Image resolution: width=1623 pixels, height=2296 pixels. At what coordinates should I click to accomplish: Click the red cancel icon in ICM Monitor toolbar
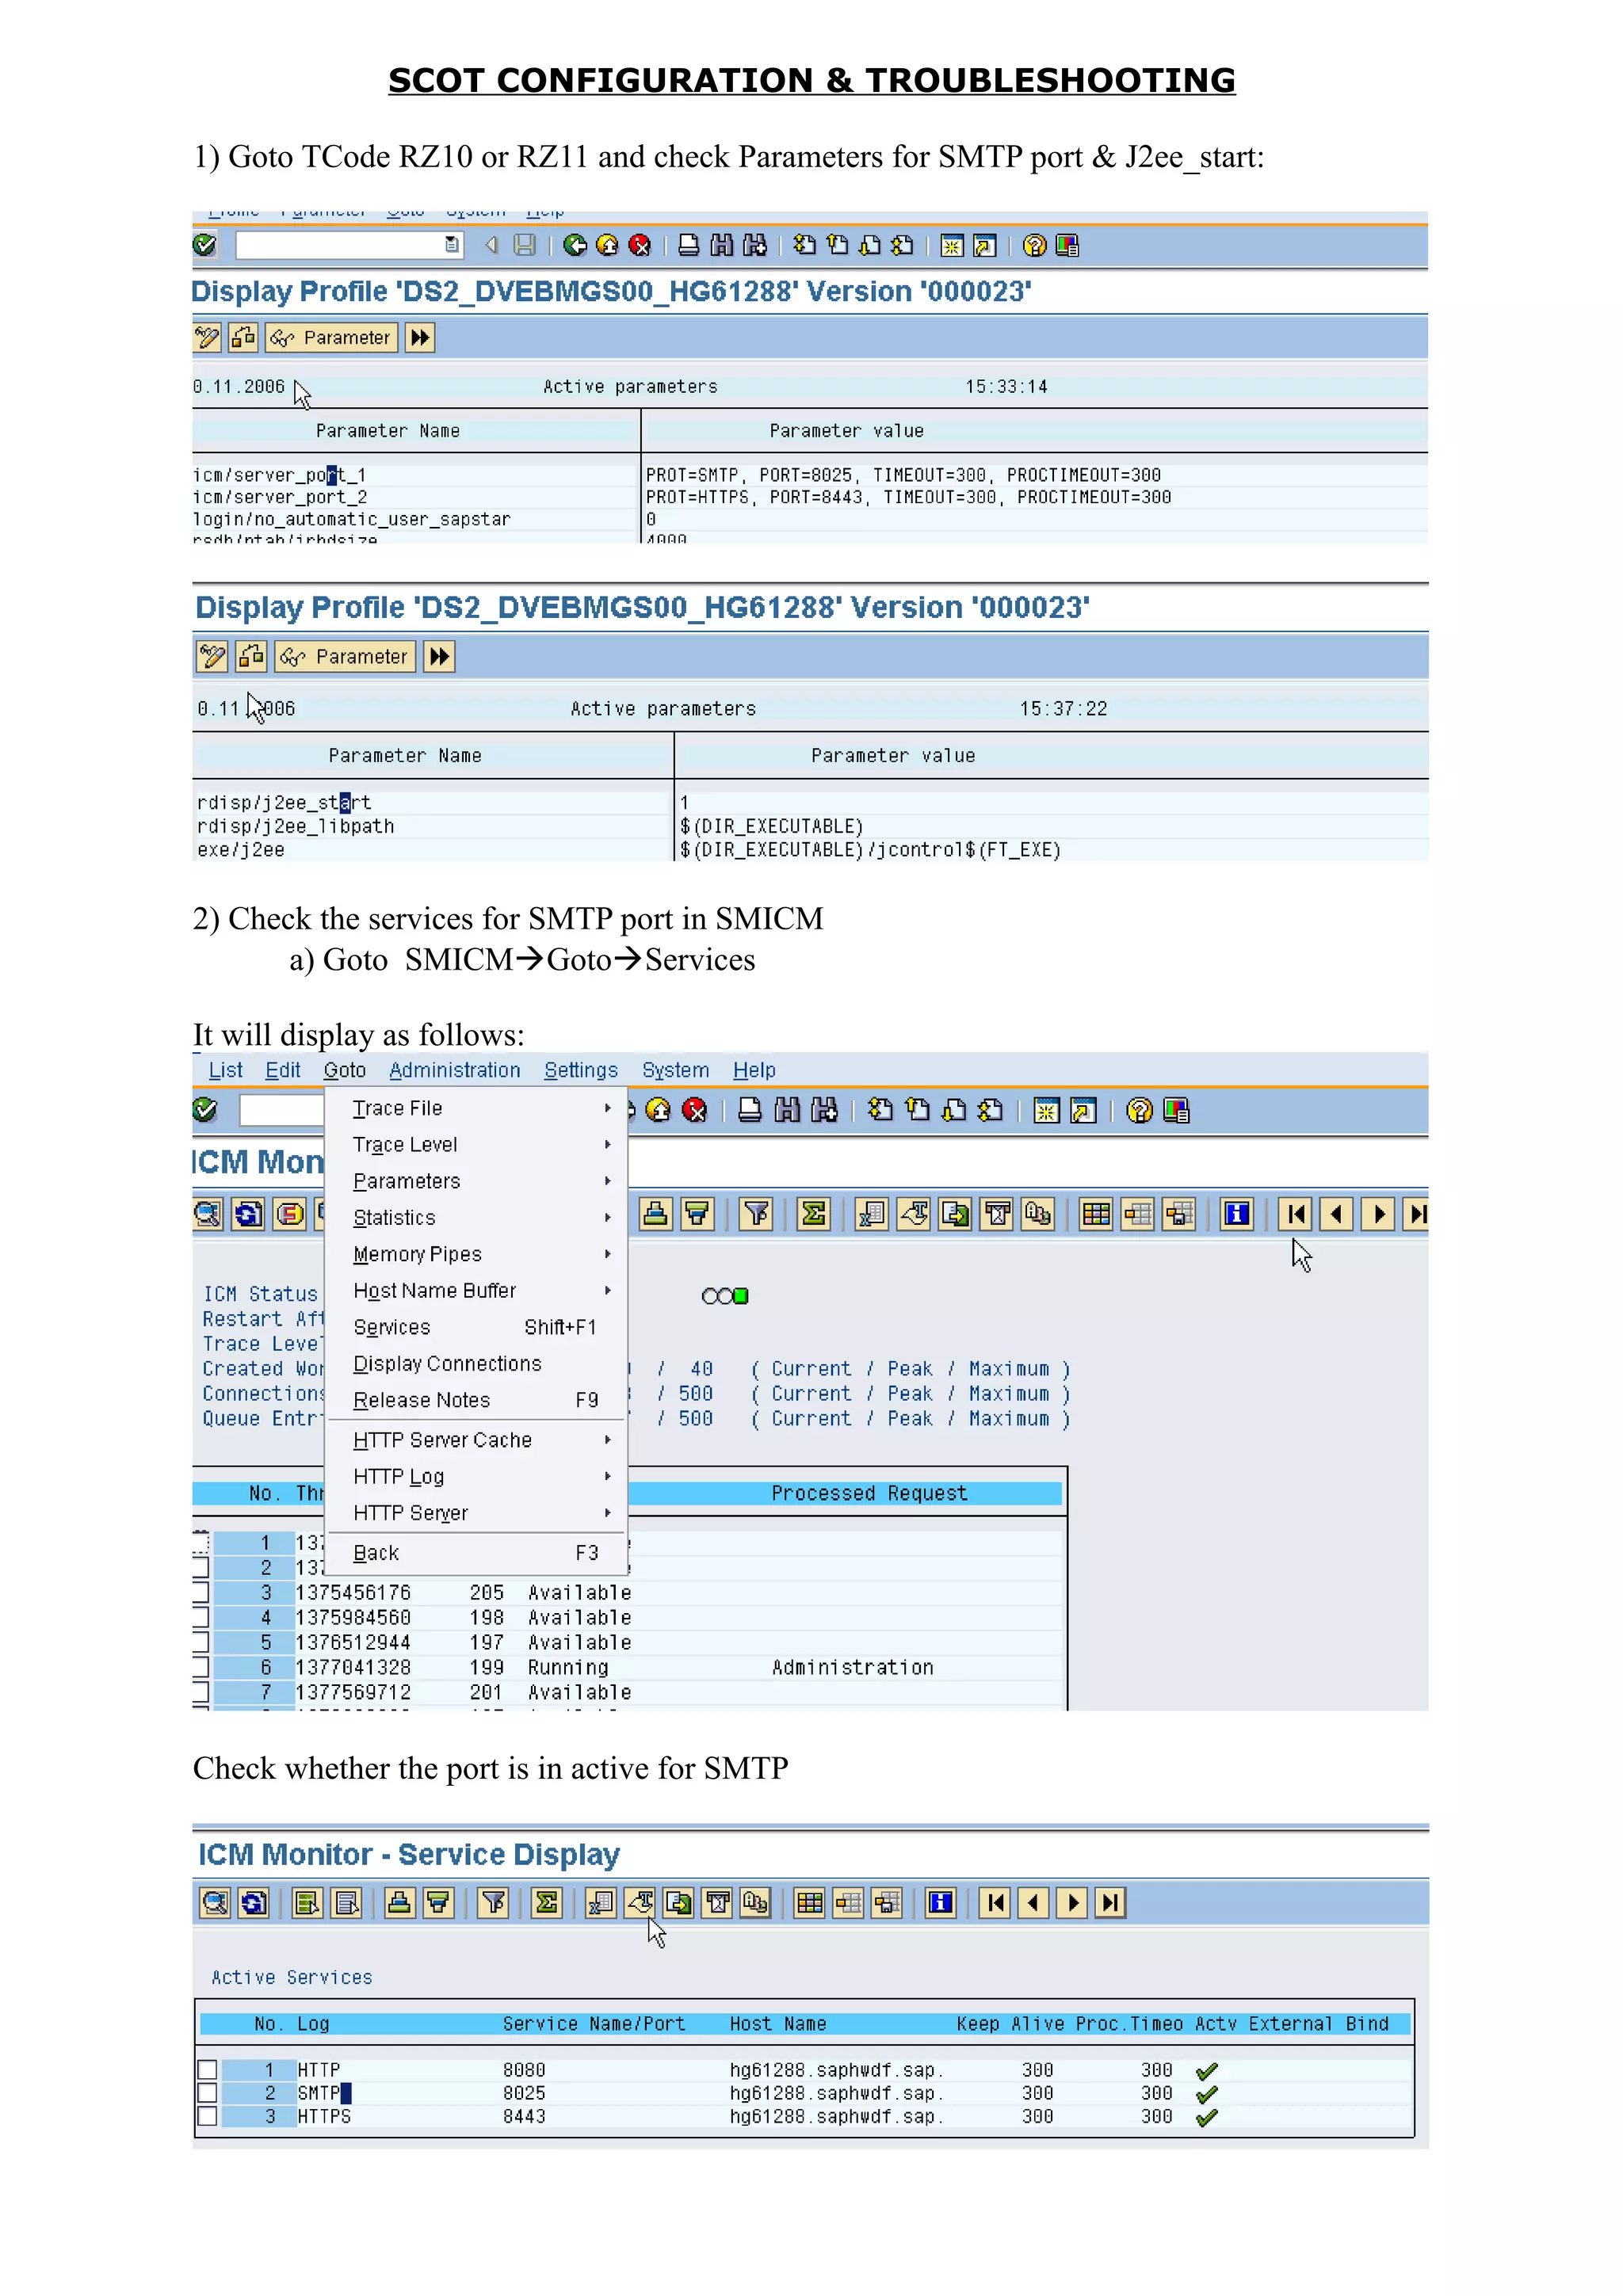(x=694, y=1110)
